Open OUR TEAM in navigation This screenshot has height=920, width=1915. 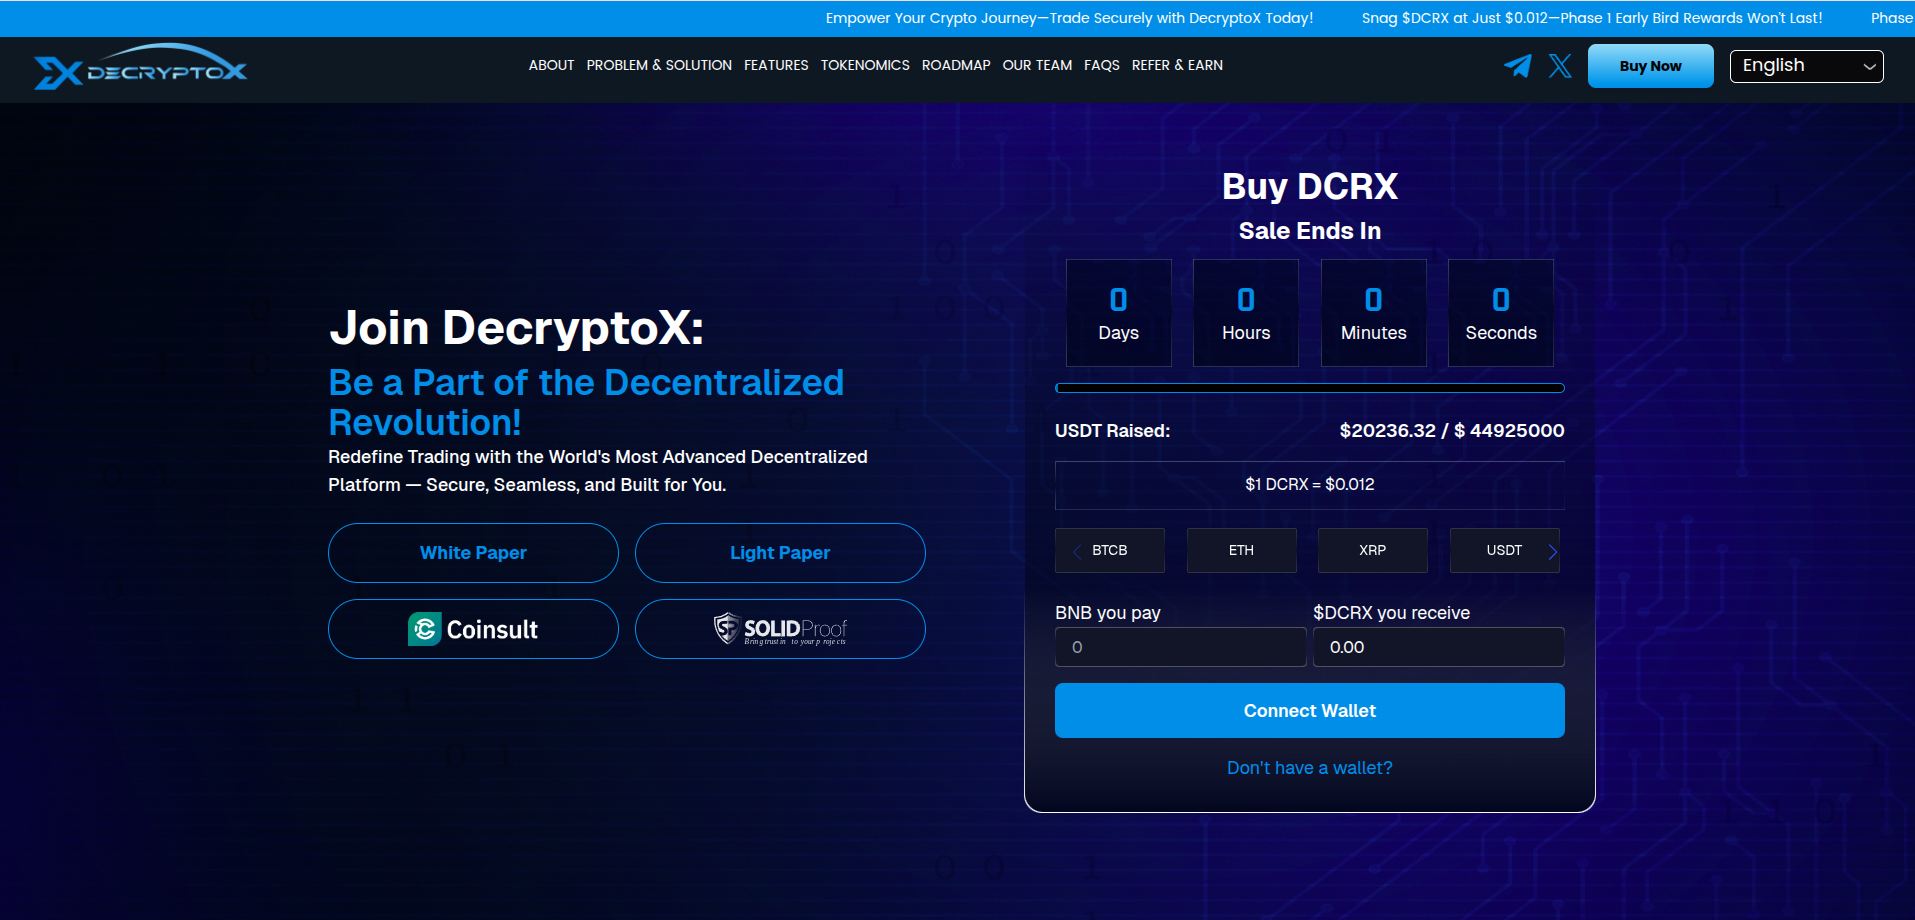[1037, 65]
